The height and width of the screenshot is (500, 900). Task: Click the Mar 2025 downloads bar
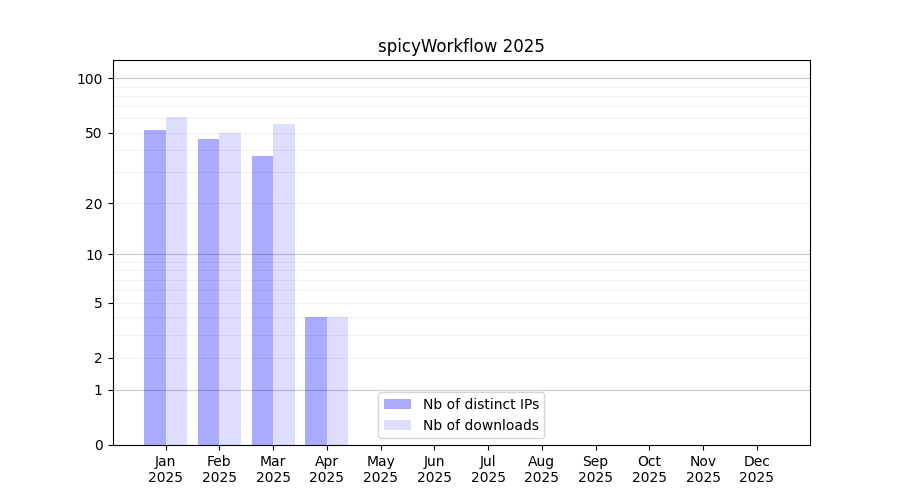coord(284,284)
